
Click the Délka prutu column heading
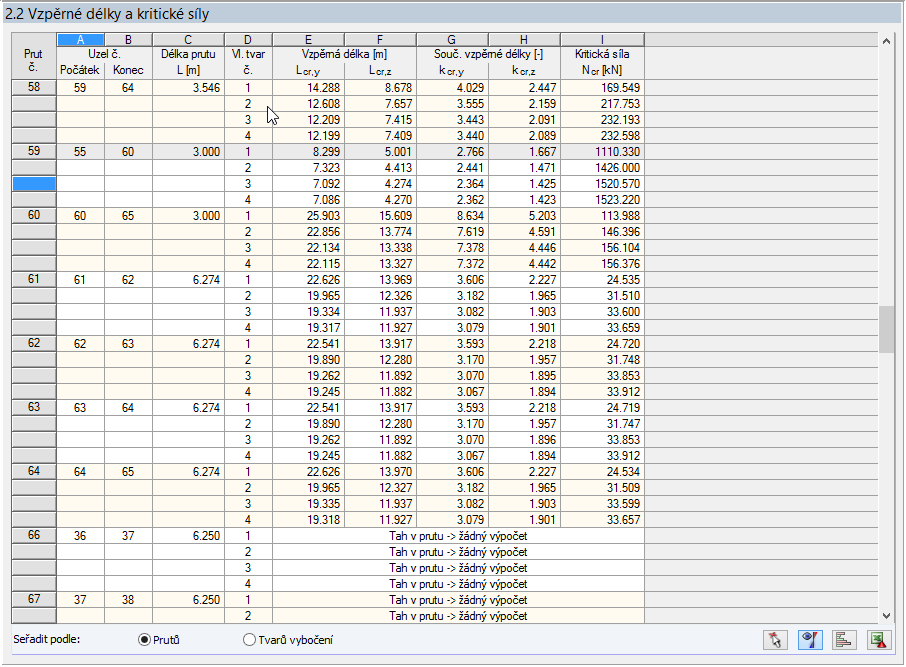coord(188,54)
